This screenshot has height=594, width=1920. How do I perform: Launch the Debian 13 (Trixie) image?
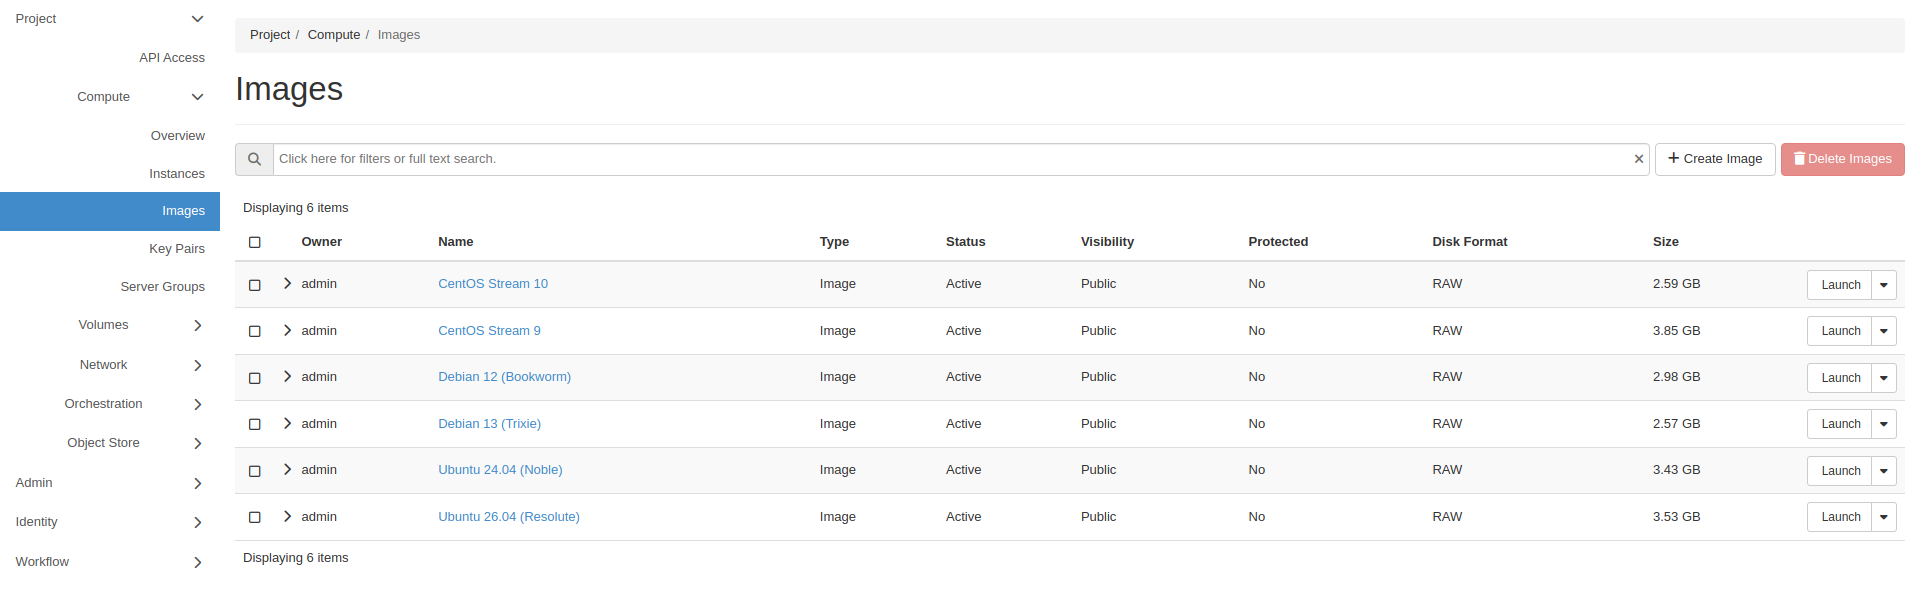click(x=1840, y=424)
